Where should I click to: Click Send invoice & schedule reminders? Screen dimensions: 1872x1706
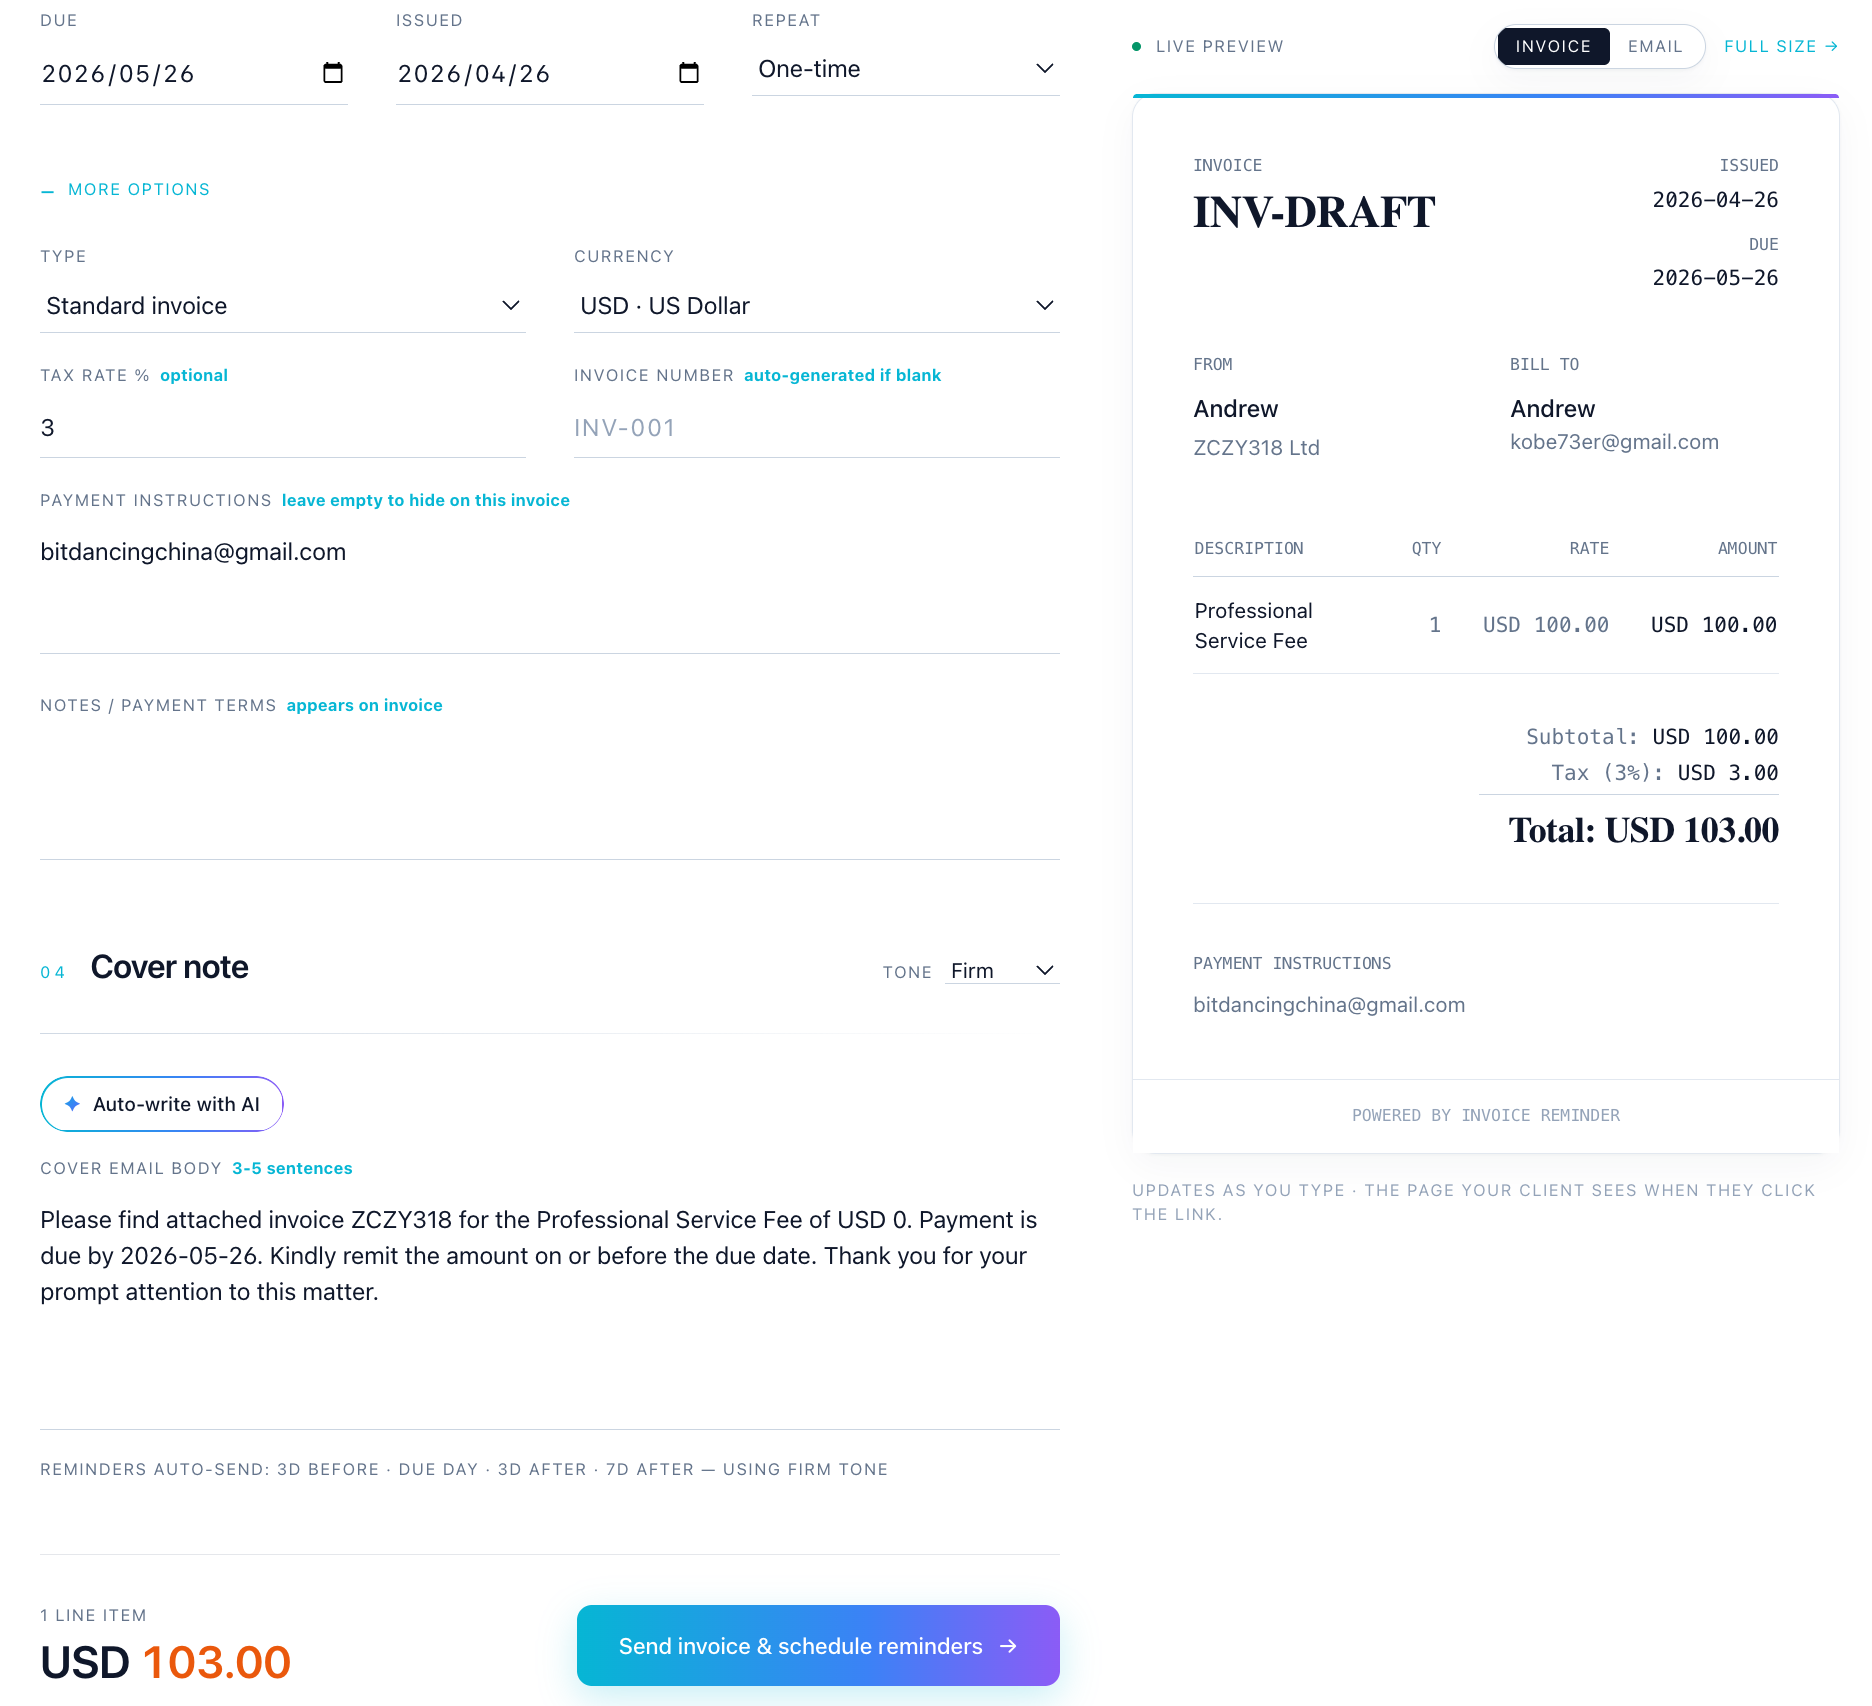(817, 1645)
